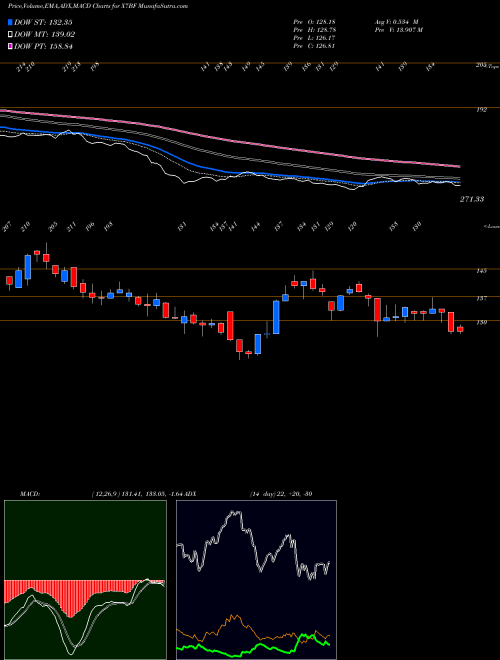The height and width of the screenshot is (660, 500).
Task: Click the blue DOW ST legend swatch
Action: pos(11,22)
